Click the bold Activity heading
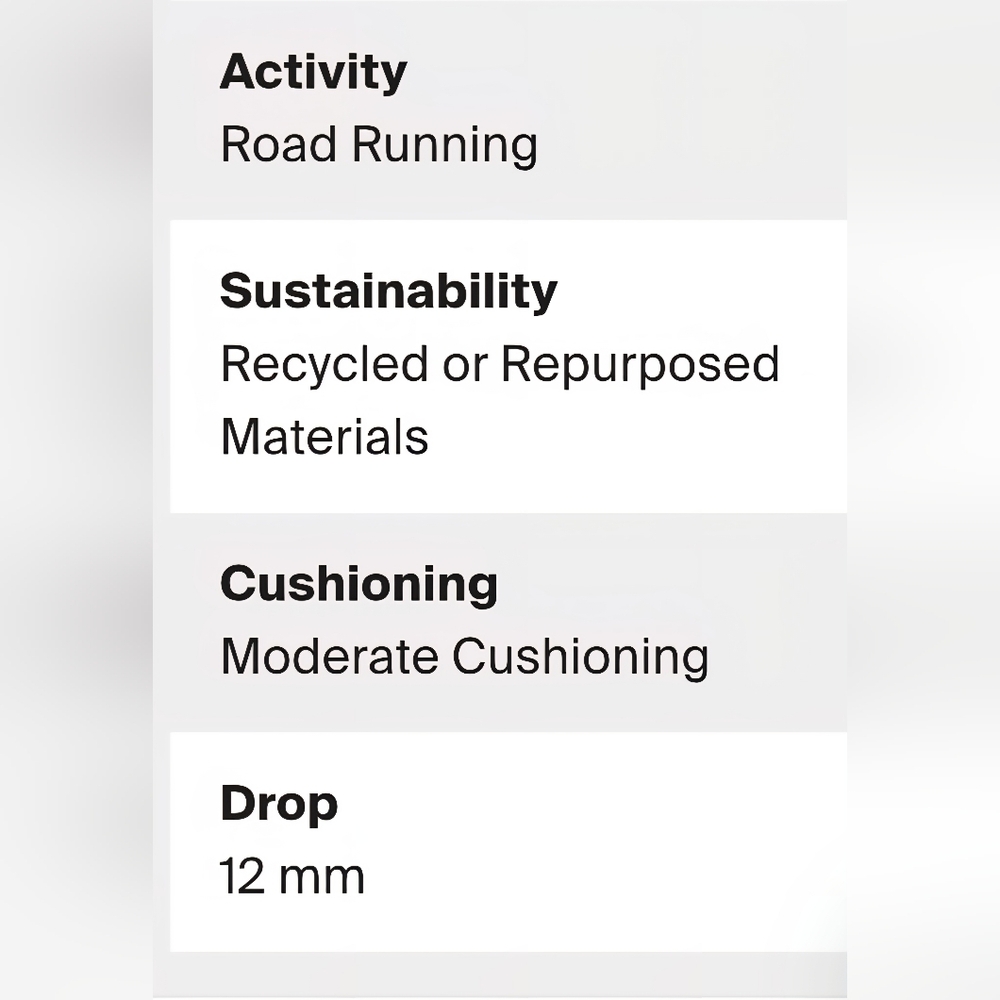 pyautogui.click(x=313, y=73)
